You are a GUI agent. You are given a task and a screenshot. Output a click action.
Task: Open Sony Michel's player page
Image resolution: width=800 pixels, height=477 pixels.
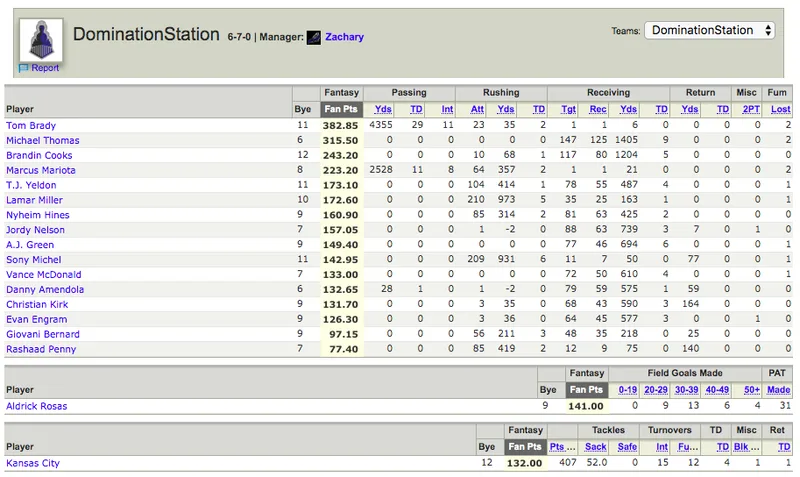[34, 260]
